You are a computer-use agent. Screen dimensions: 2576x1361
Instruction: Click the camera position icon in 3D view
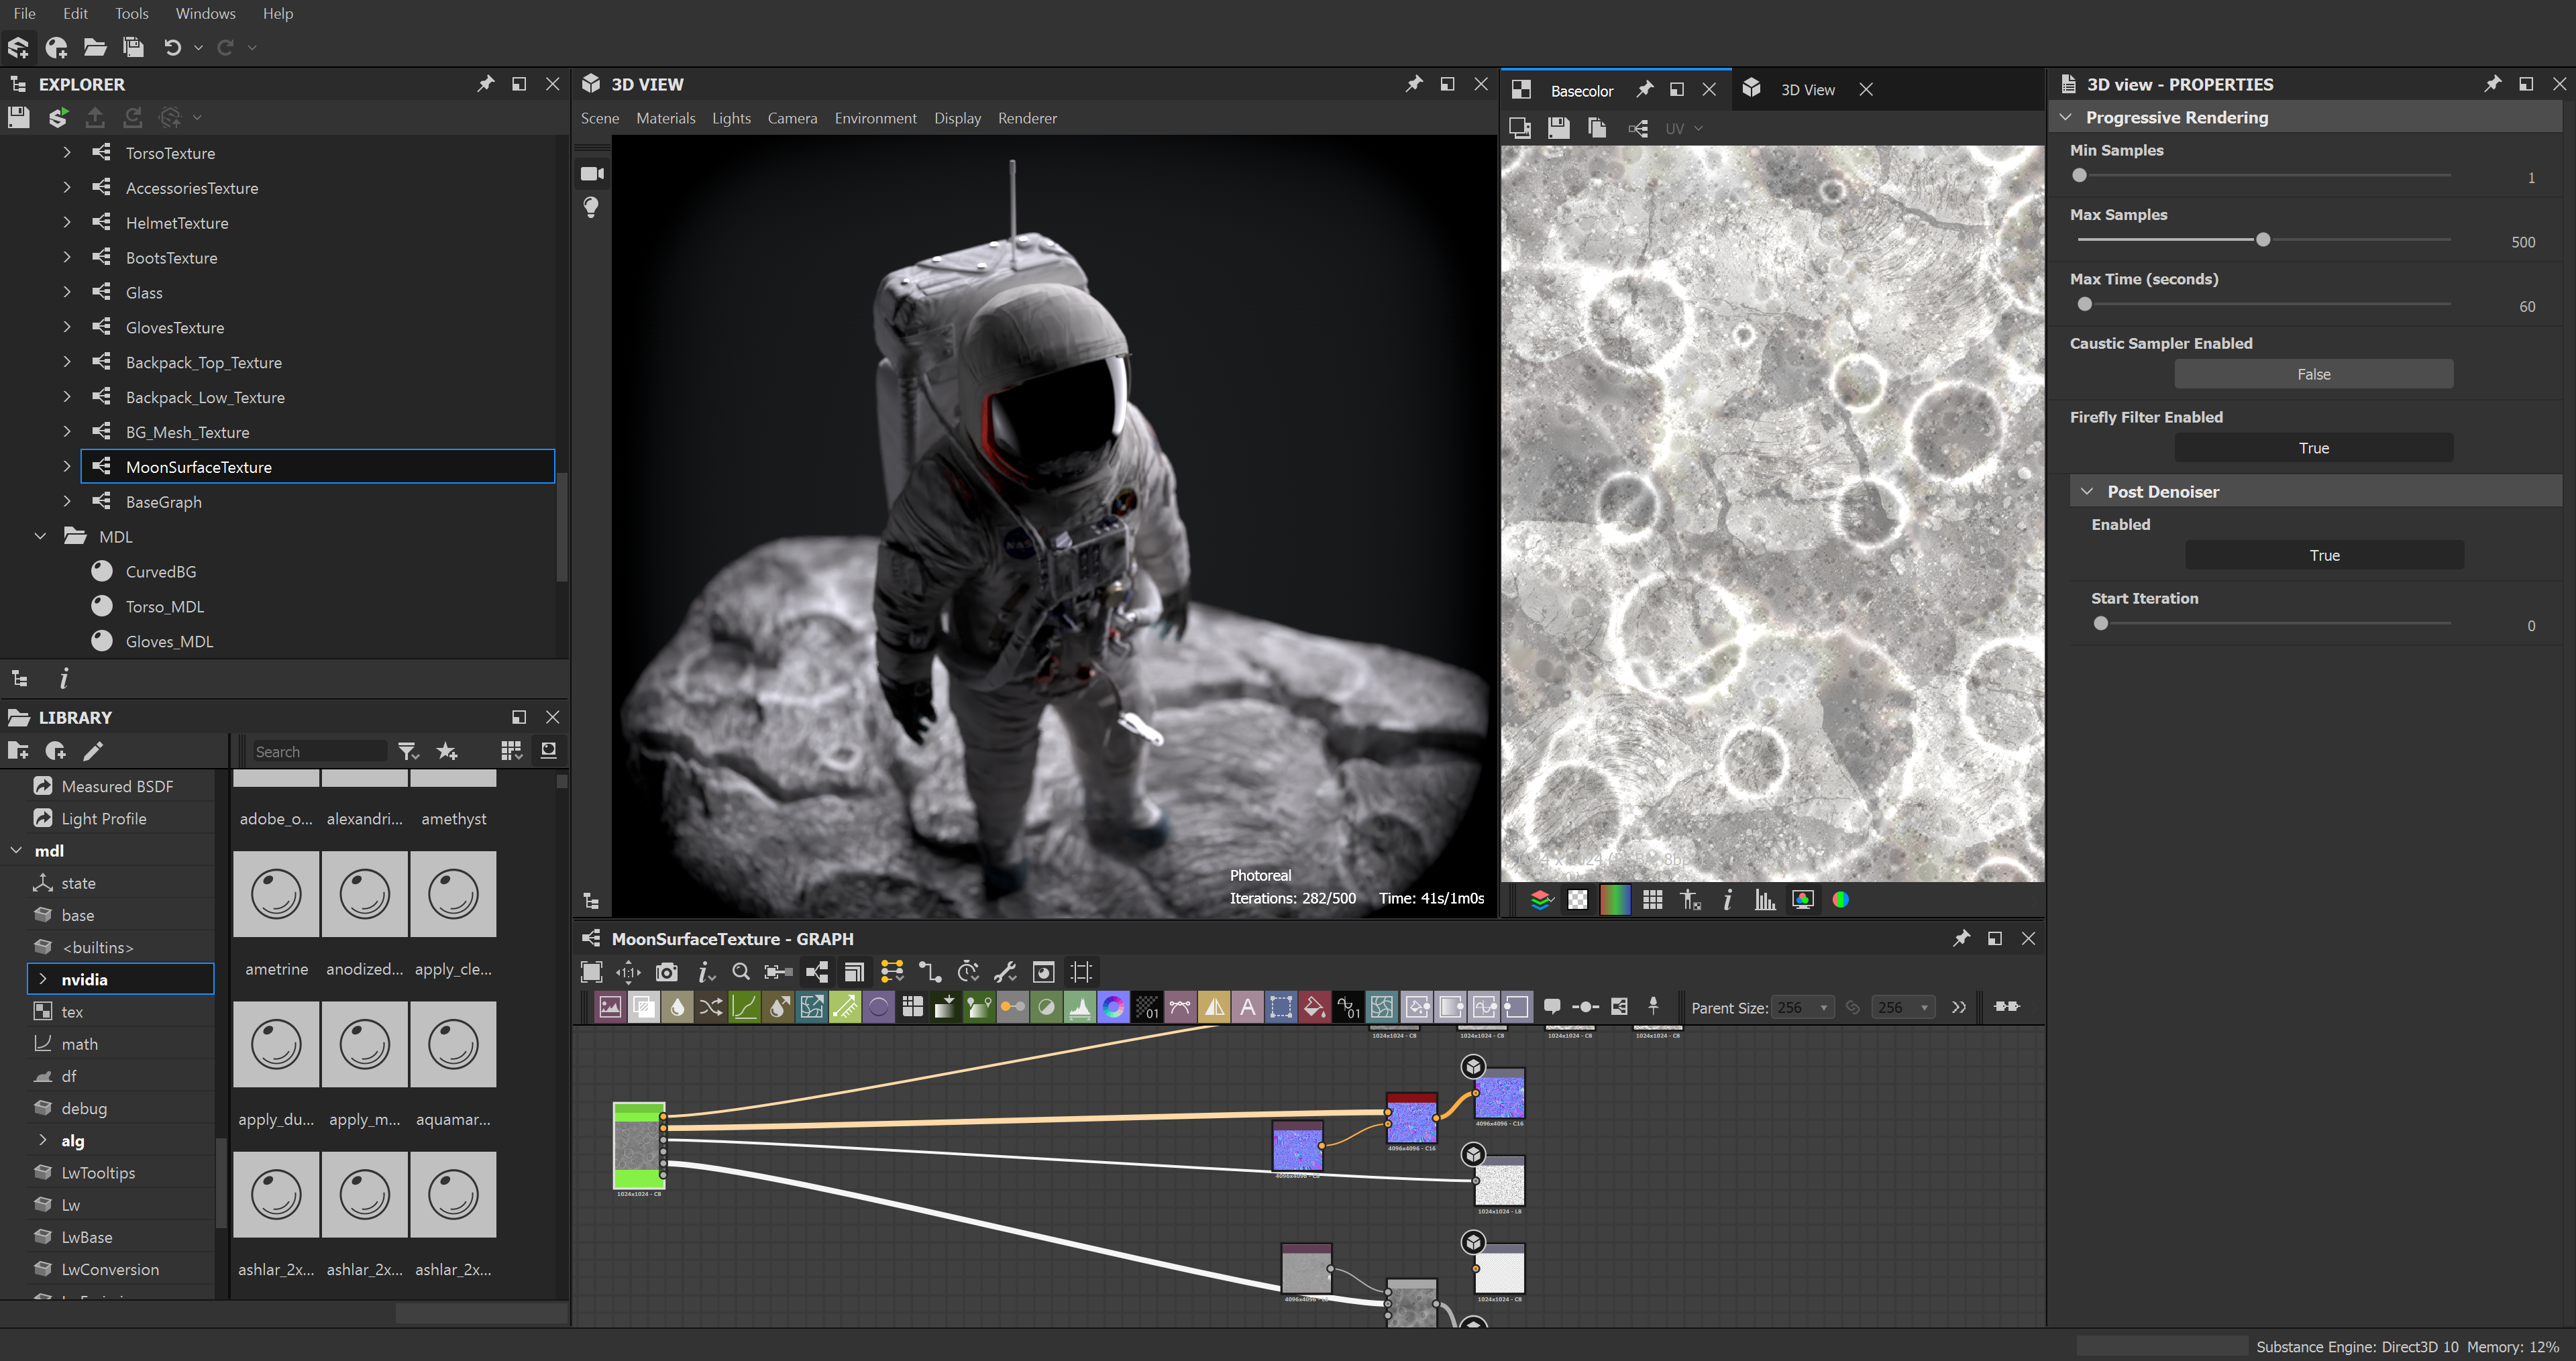coord(591,170)
